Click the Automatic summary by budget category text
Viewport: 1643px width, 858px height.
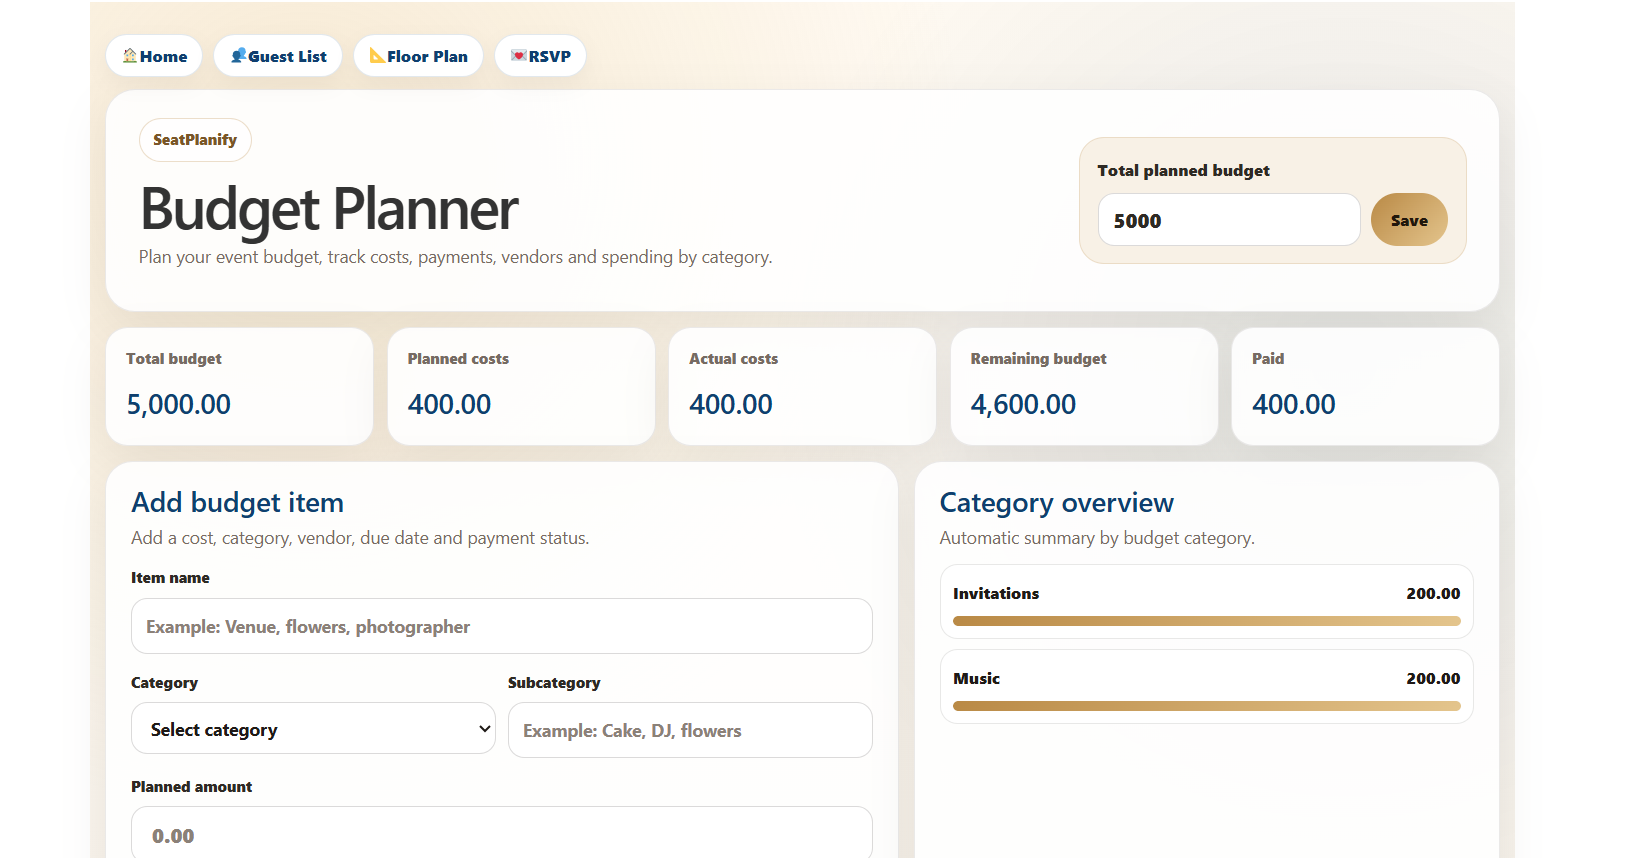coord(1097,538)
